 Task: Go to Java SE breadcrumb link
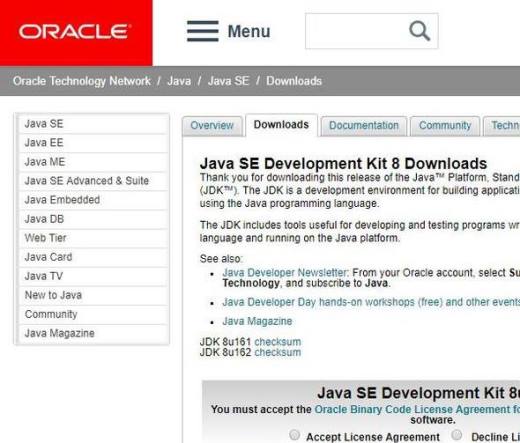point(228,81)
